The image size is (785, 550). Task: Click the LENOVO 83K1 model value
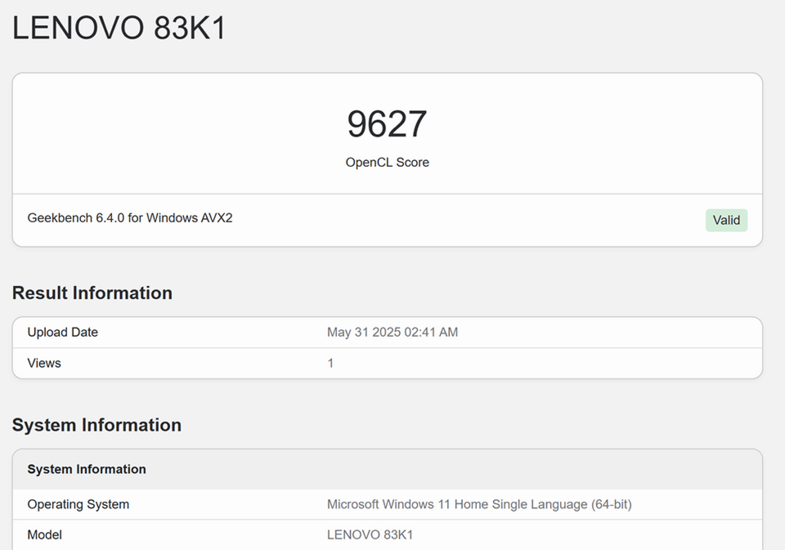coord(370,535)
